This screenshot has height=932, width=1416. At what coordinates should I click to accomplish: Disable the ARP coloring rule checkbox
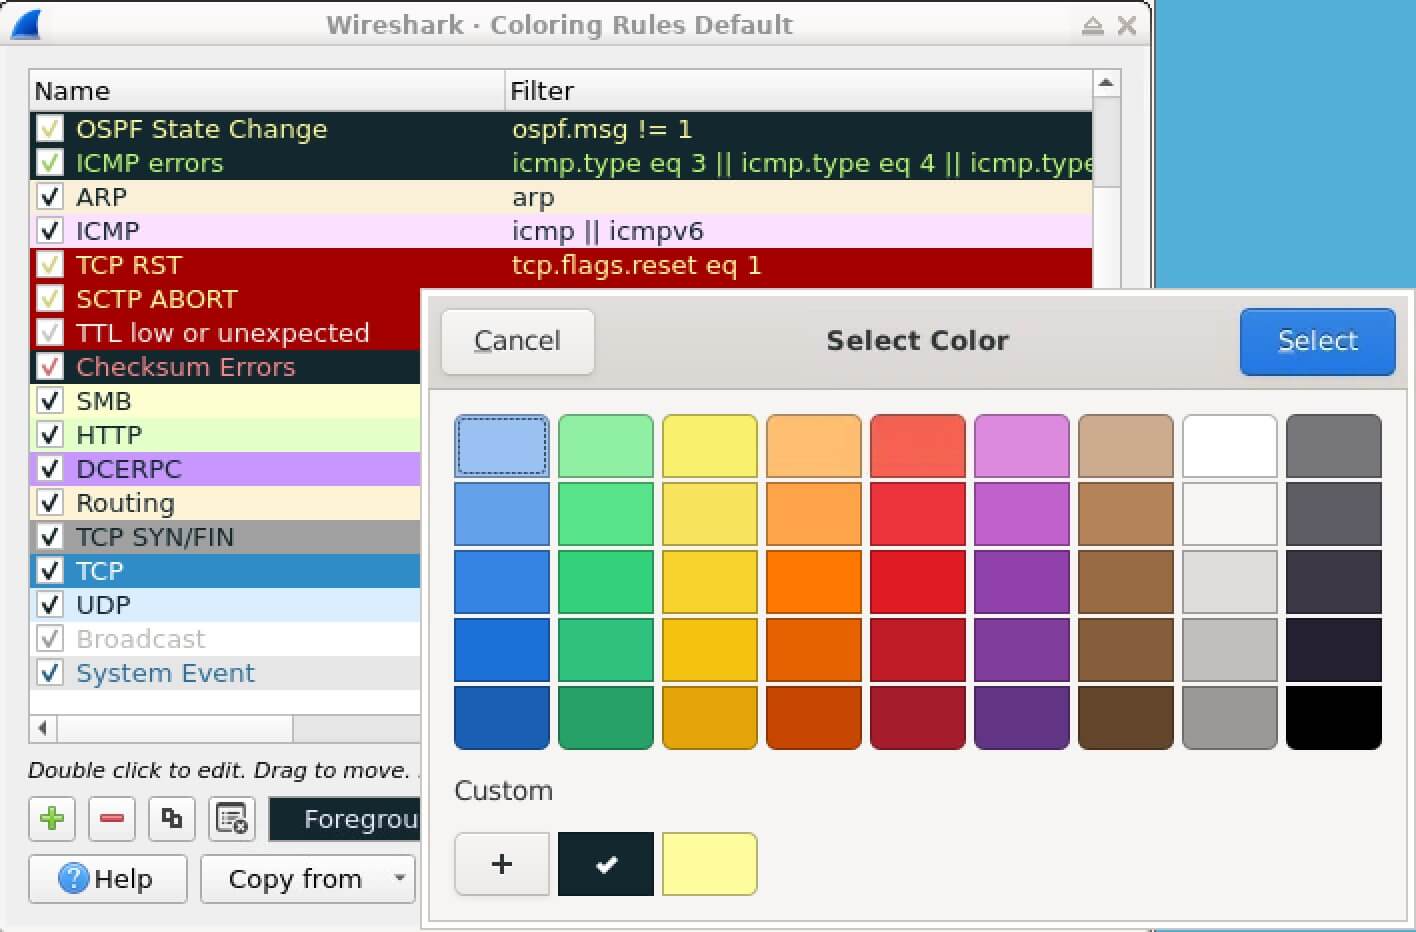pyautogui.click(x=50, y=197)
